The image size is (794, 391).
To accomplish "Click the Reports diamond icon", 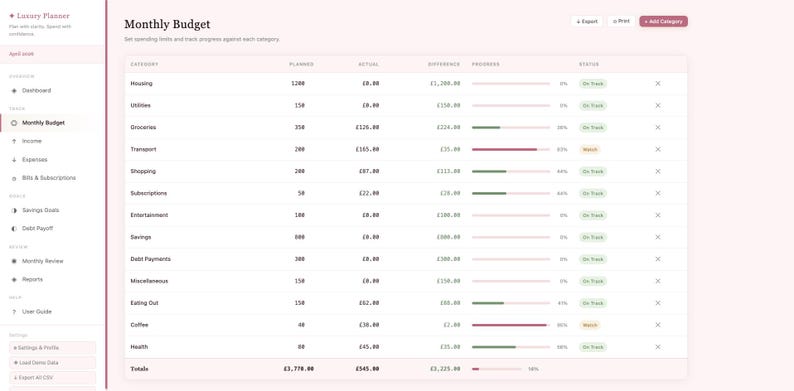I will pyautogui.click(x=14, y=280).
